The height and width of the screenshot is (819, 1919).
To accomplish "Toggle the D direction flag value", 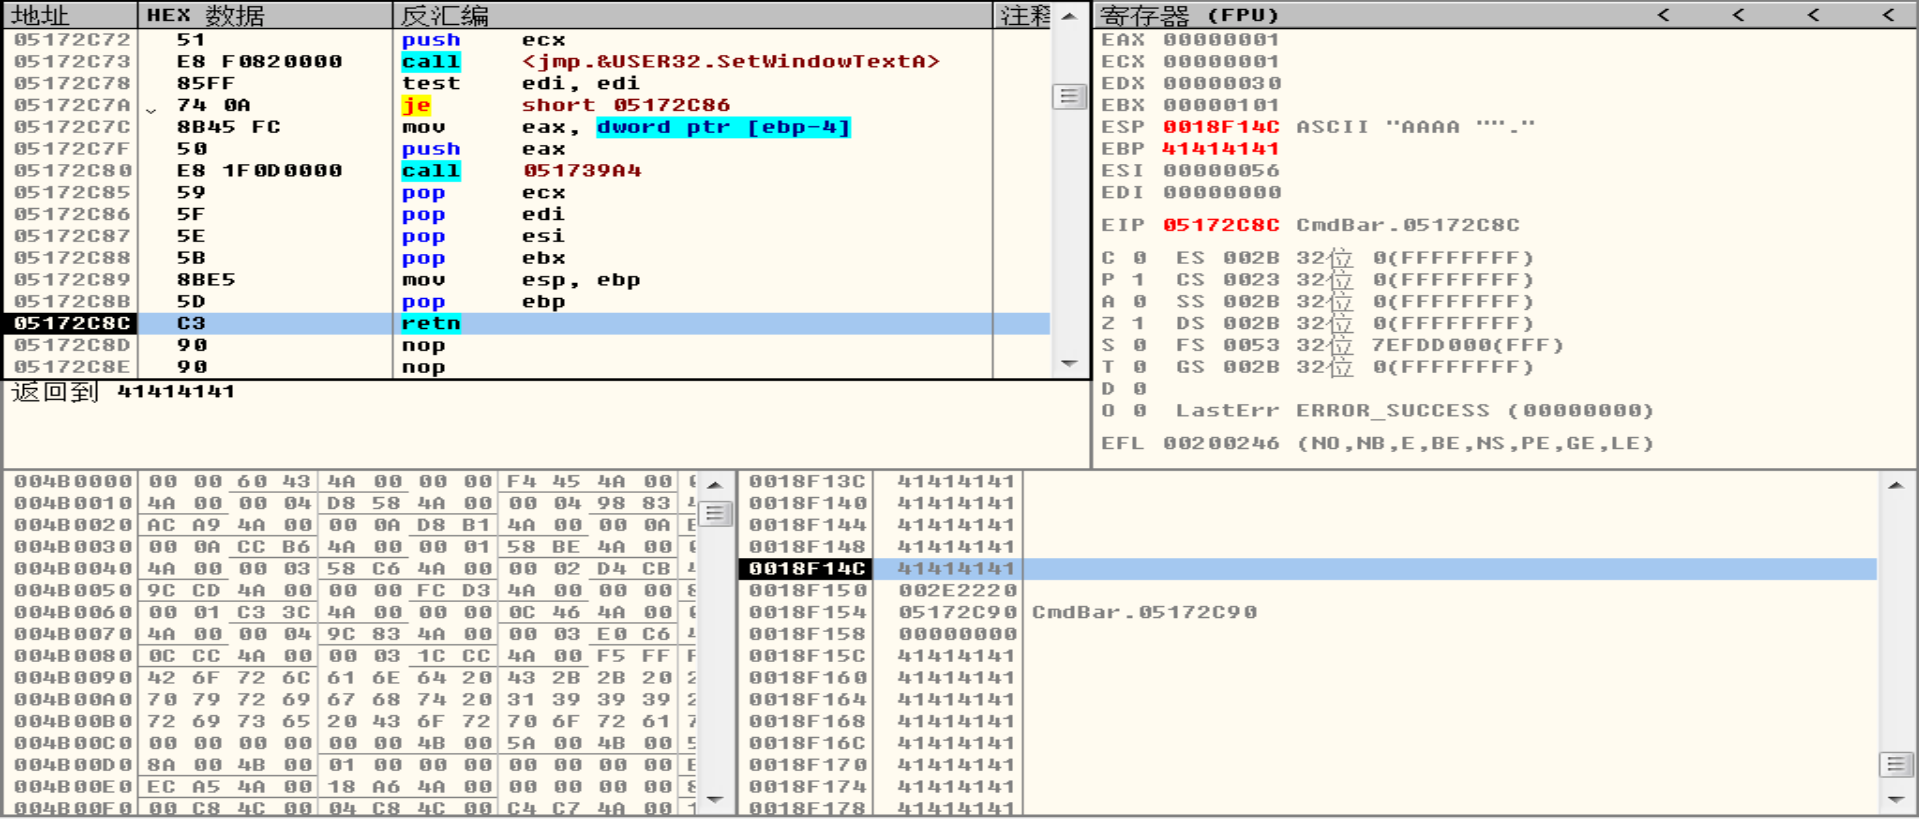I will [1139, 388].
